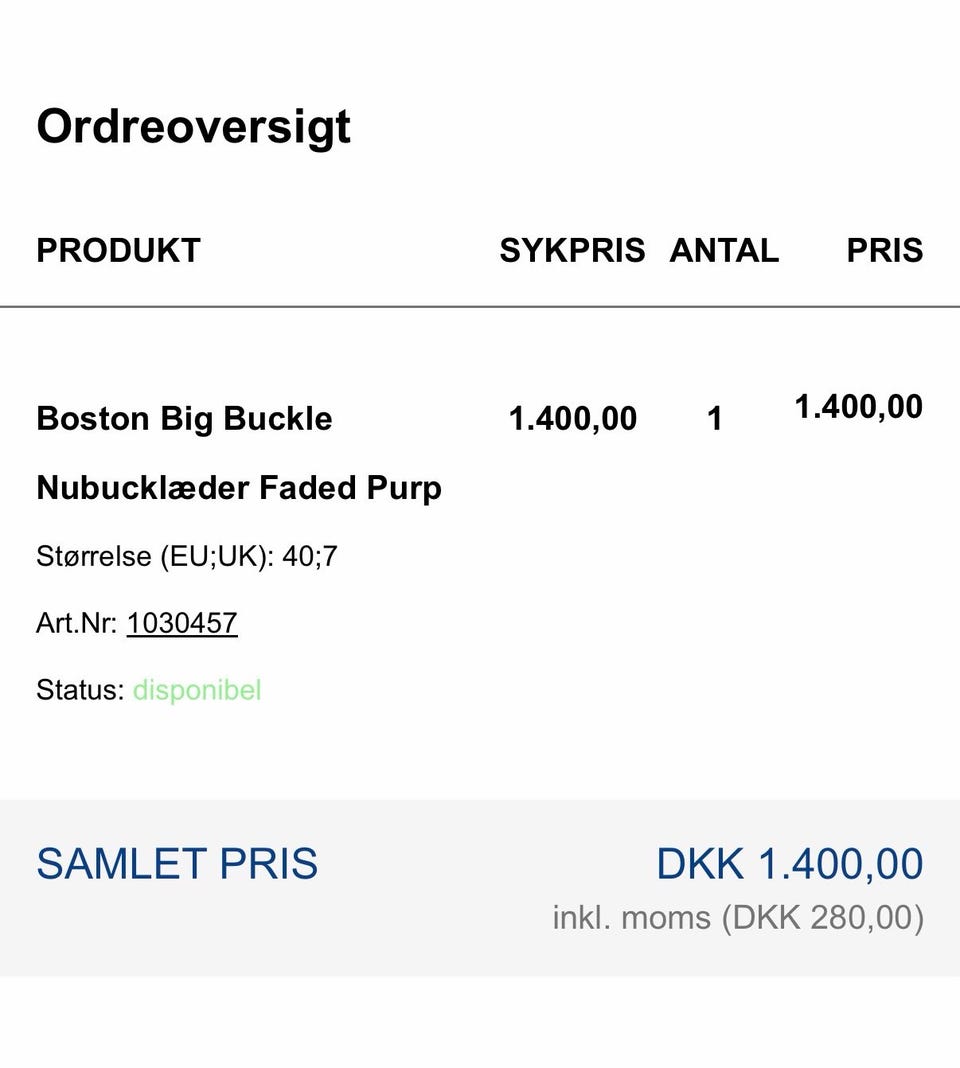The image size is (960, 1068).
Task: Click the Boston Big Buckle product name
Action: coord(184,419)
